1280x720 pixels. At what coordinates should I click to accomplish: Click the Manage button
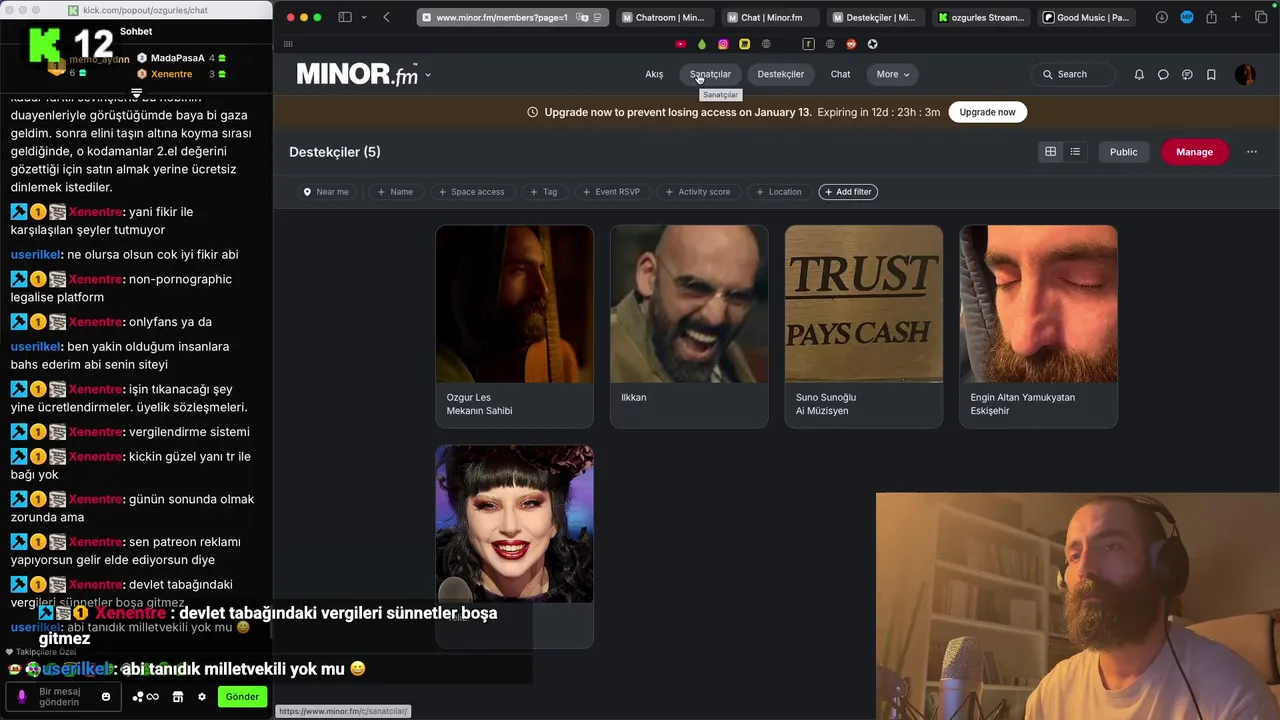[x=1194, y=152]
